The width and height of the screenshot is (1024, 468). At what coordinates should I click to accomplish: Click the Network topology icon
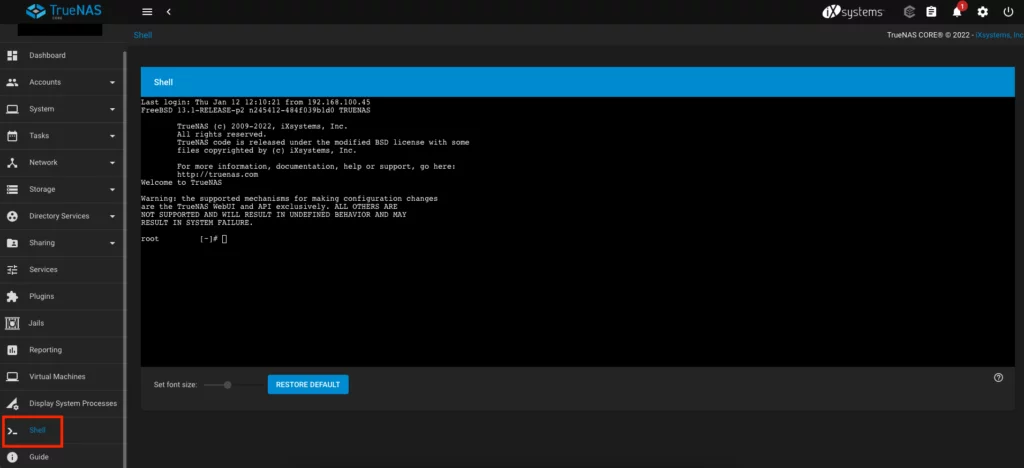(x=12, y=163)
